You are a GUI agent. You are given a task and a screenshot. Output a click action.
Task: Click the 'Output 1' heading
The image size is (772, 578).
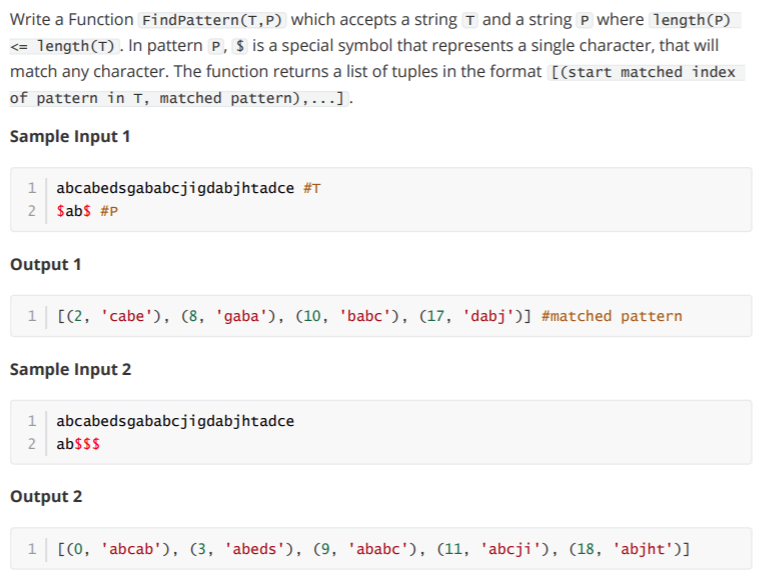coord(45,264)
